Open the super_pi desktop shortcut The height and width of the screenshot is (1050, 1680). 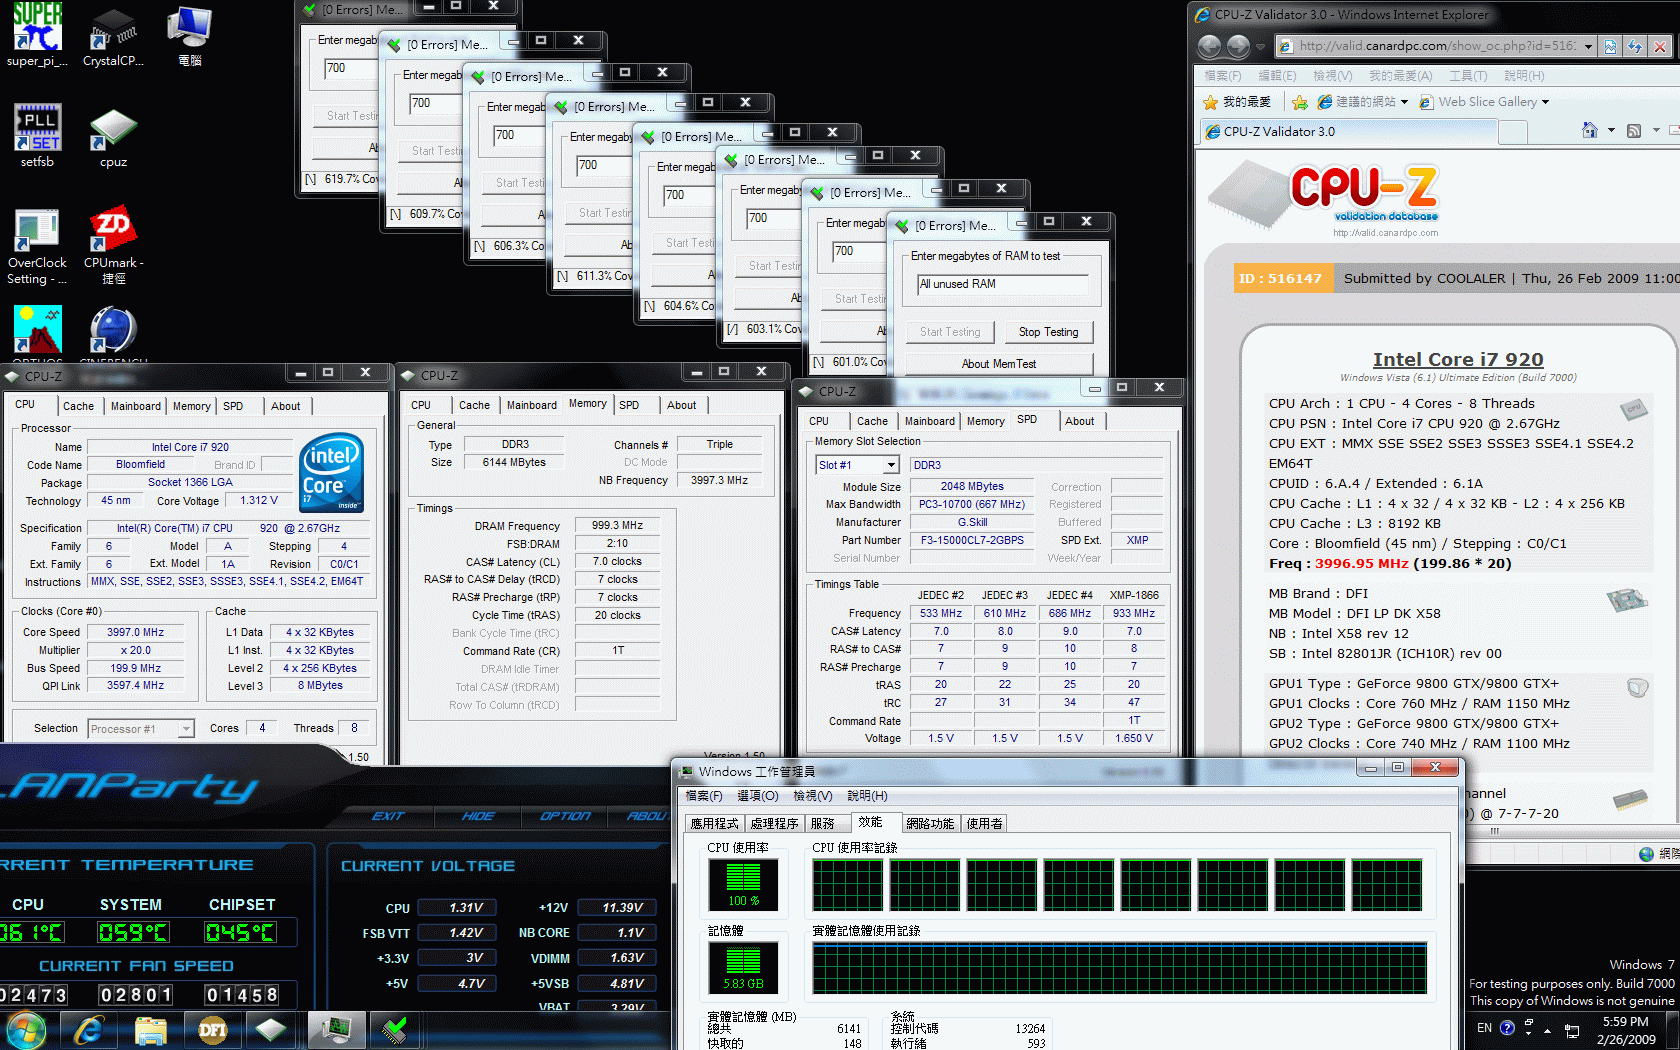(37, 35)
